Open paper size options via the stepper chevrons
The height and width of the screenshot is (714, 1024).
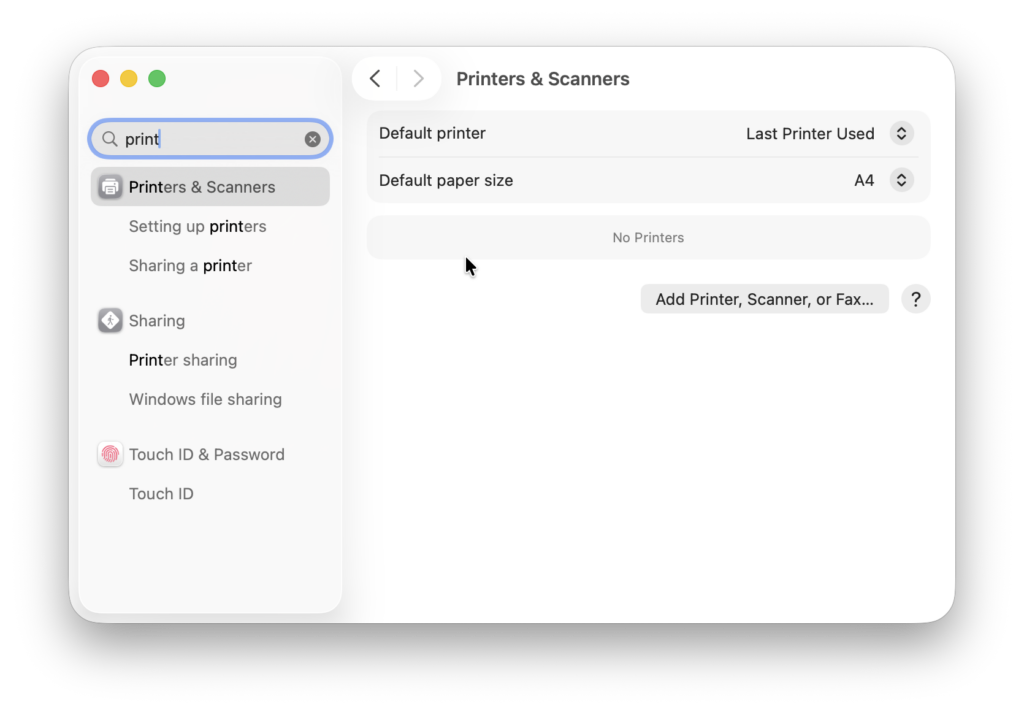pos(900,180)
